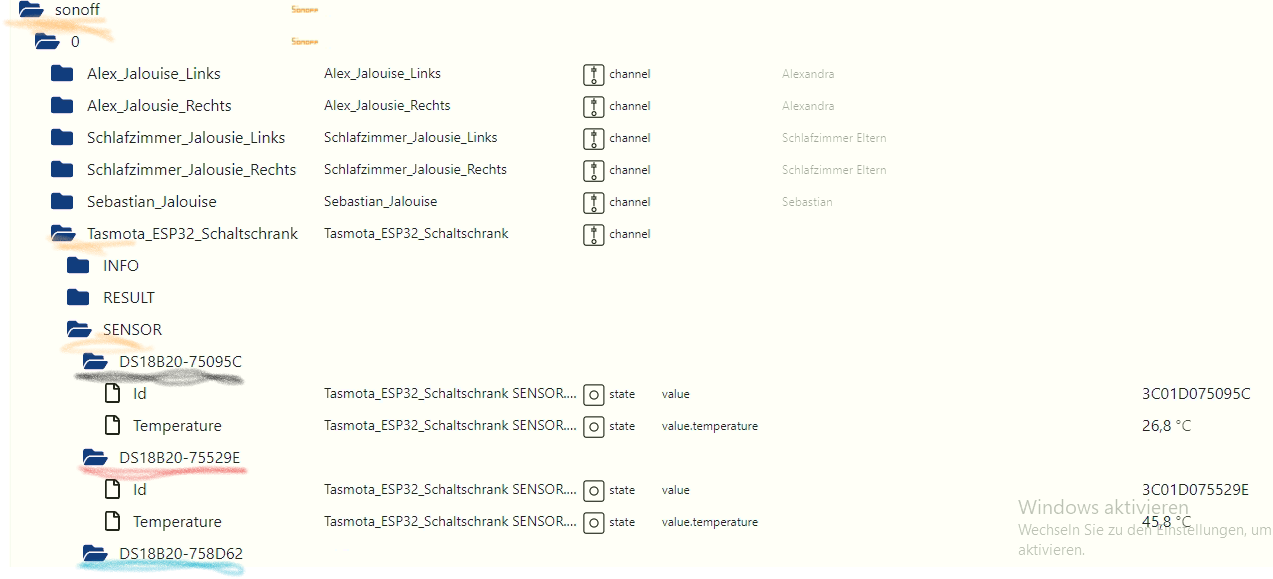Click the channel icon of Sebastian_Jalouise
Viewport: 1273px width, 579px height.
click(594, 202)
